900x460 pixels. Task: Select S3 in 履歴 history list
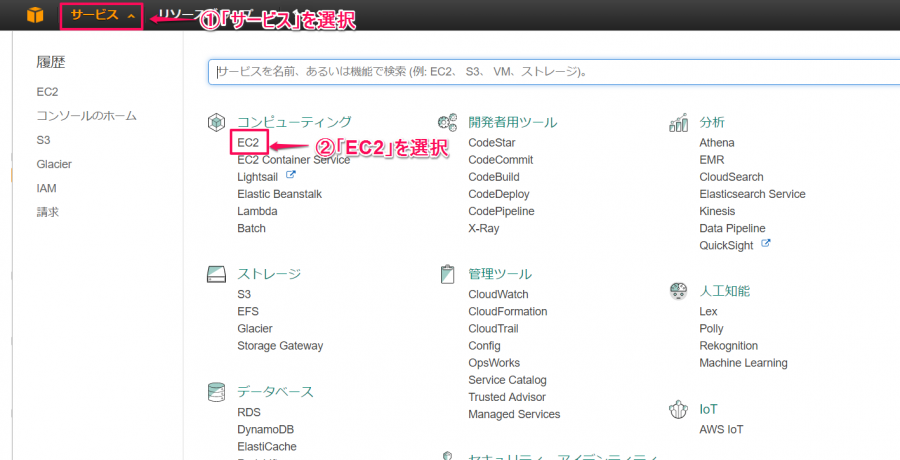pyautogui.click(x=43, y=140)
